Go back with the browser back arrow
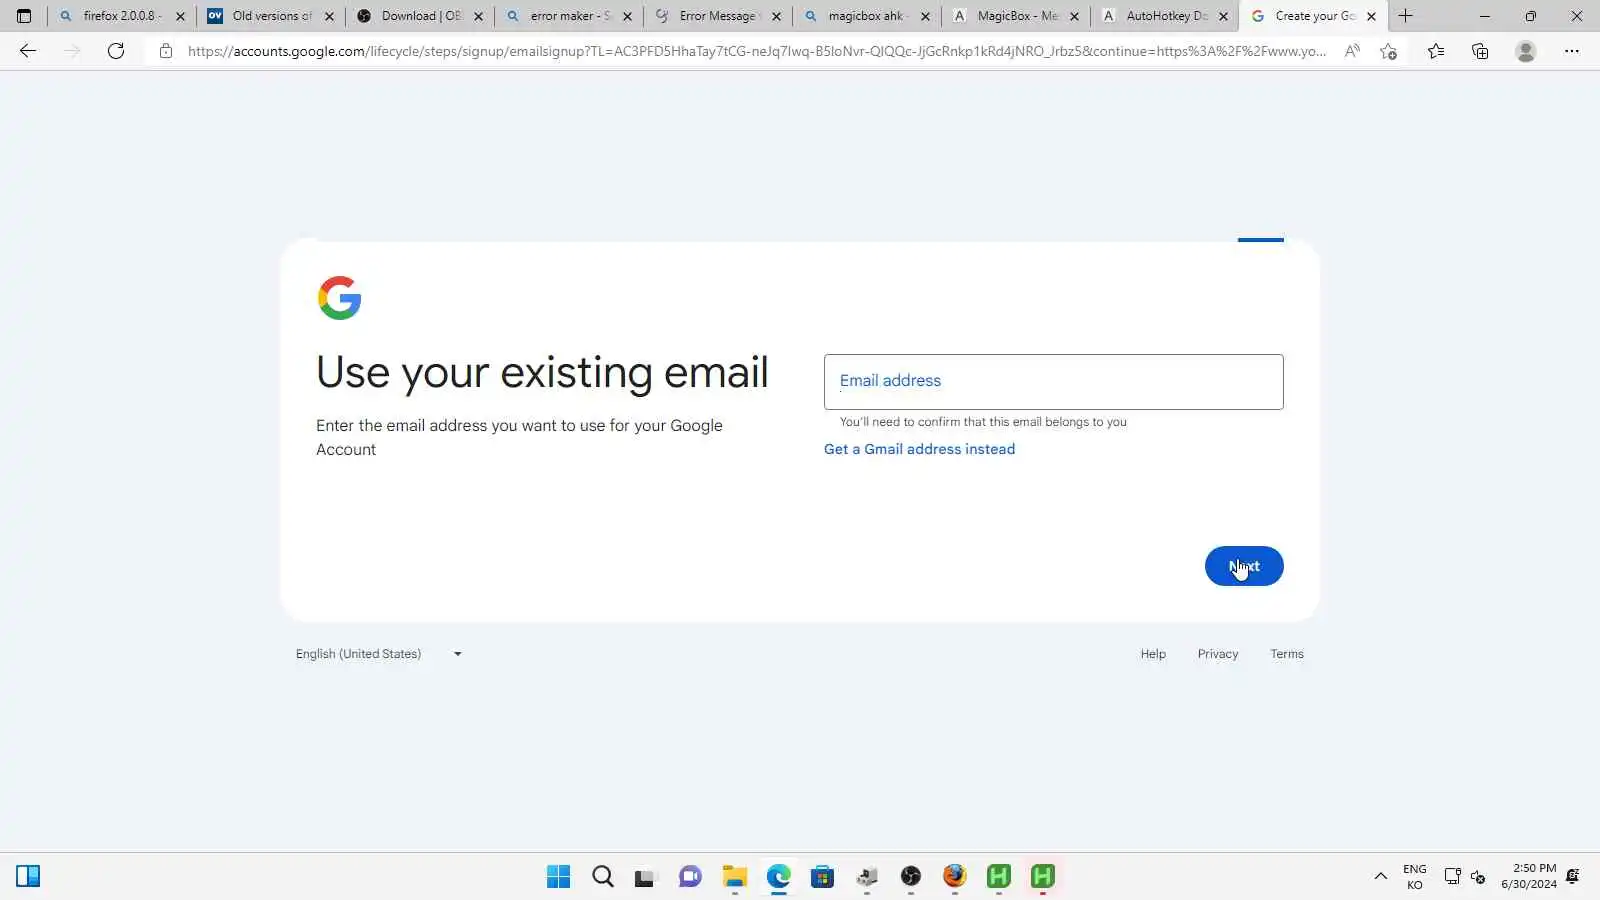 pyautogui.click(x=28, y=51)
